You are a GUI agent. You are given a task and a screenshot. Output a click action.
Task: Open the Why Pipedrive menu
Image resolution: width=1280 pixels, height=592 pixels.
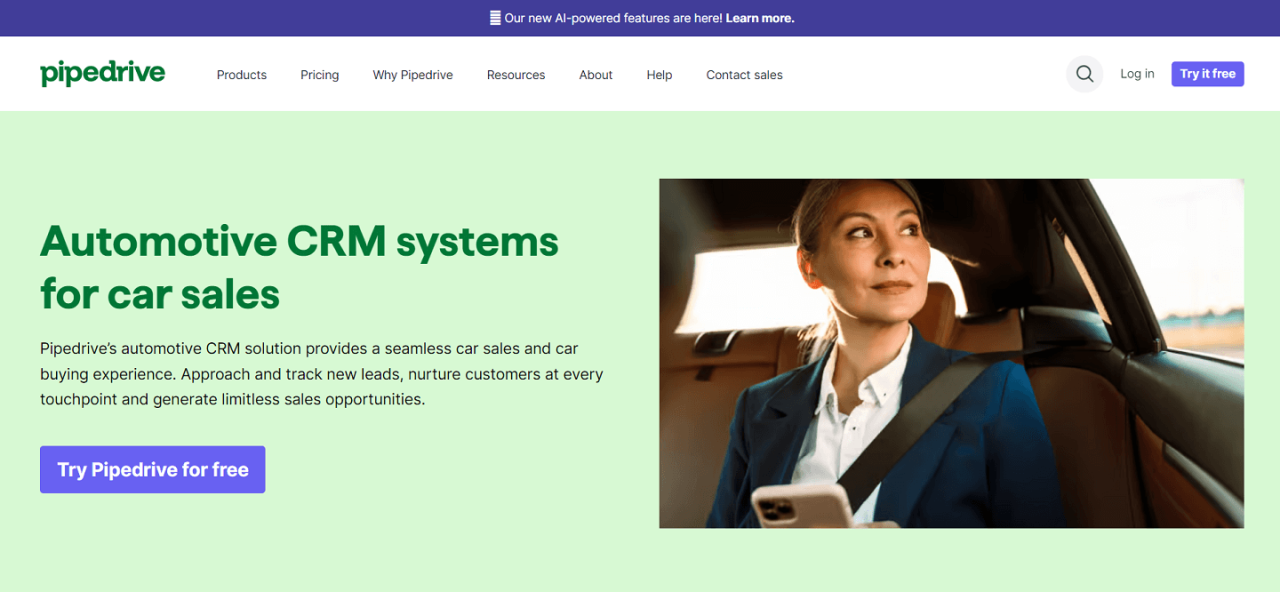(x=413, y=75)
